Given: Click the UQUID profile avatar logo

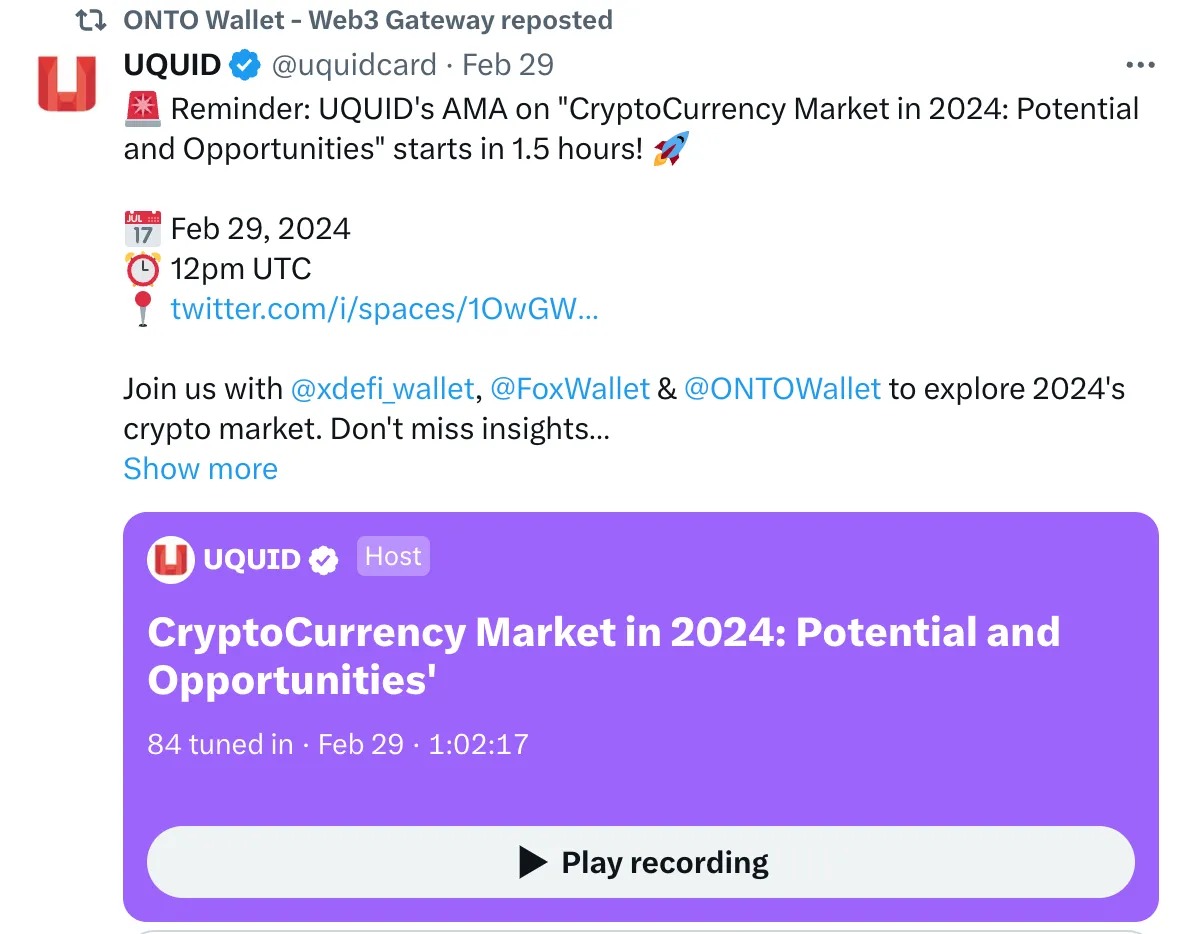Looking at the screenshot, I should (x=66, y=83).
